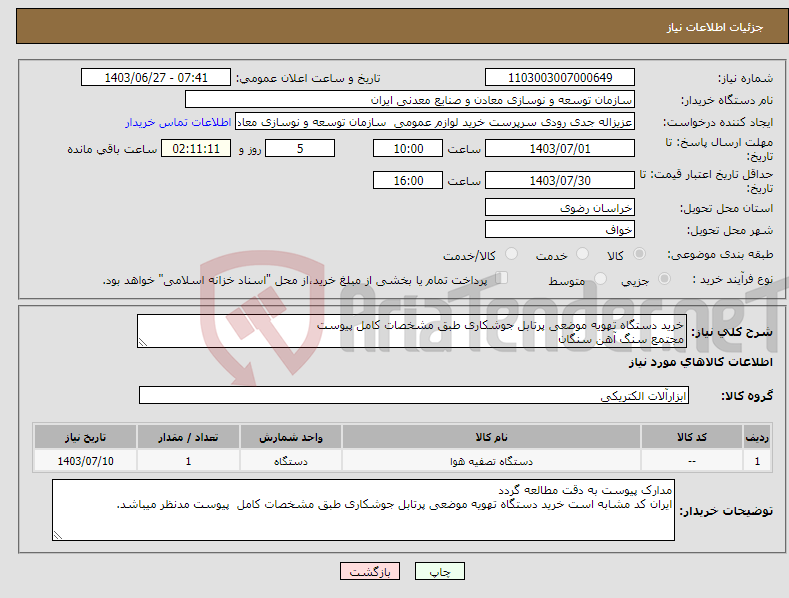
Task: Click the price validity date 1403/07/30
Action: [560, 180]
